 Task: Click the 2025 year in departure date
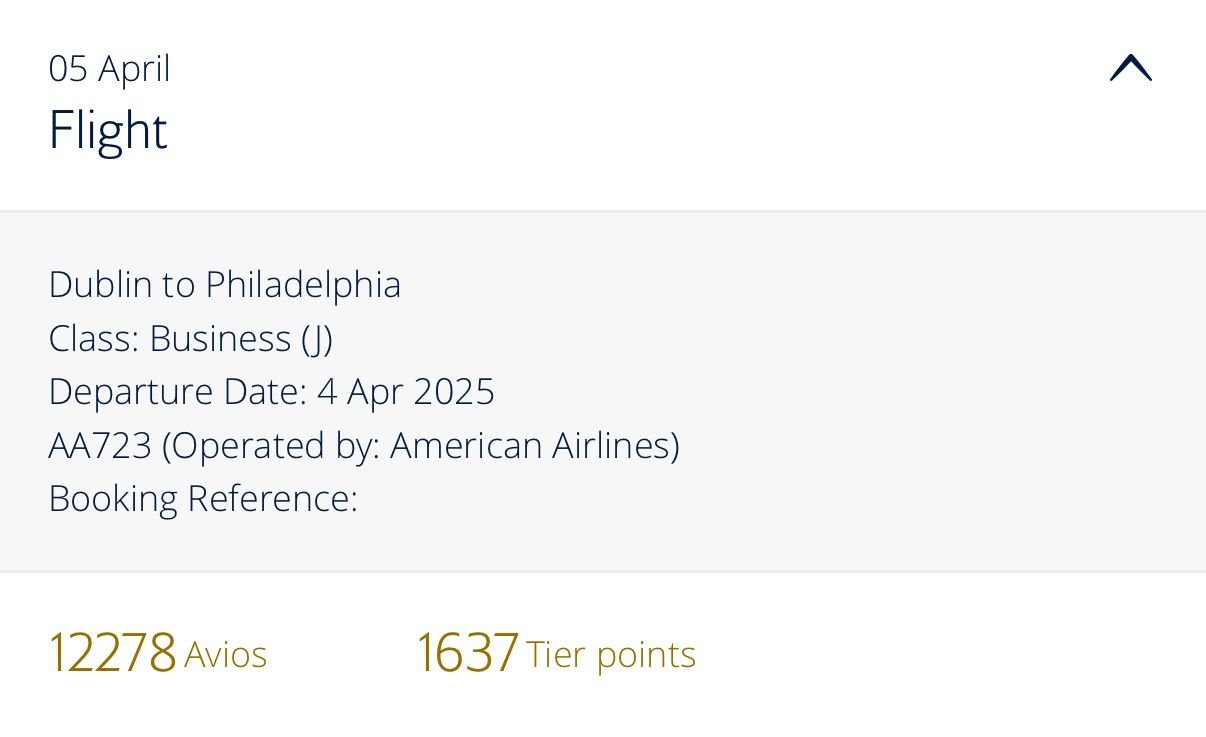454,392
